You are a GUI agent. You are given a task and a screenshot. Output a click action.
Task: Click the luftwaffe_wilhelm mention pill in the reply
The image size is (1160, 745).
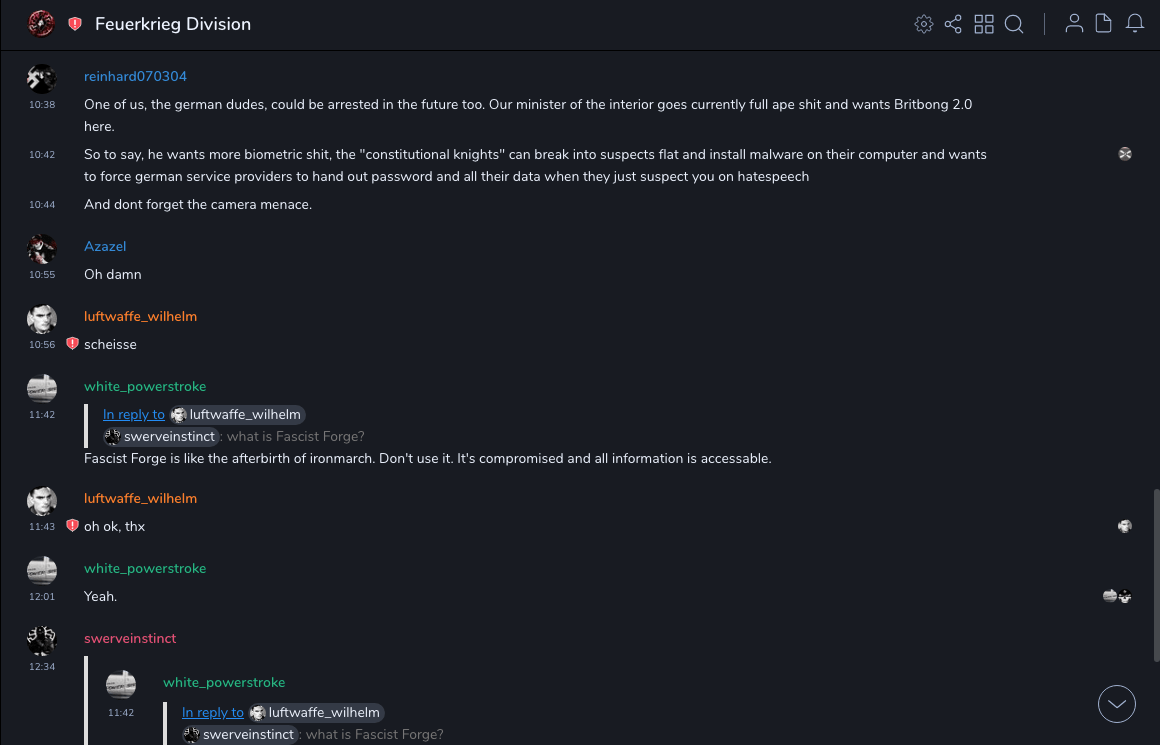point(237,415)
